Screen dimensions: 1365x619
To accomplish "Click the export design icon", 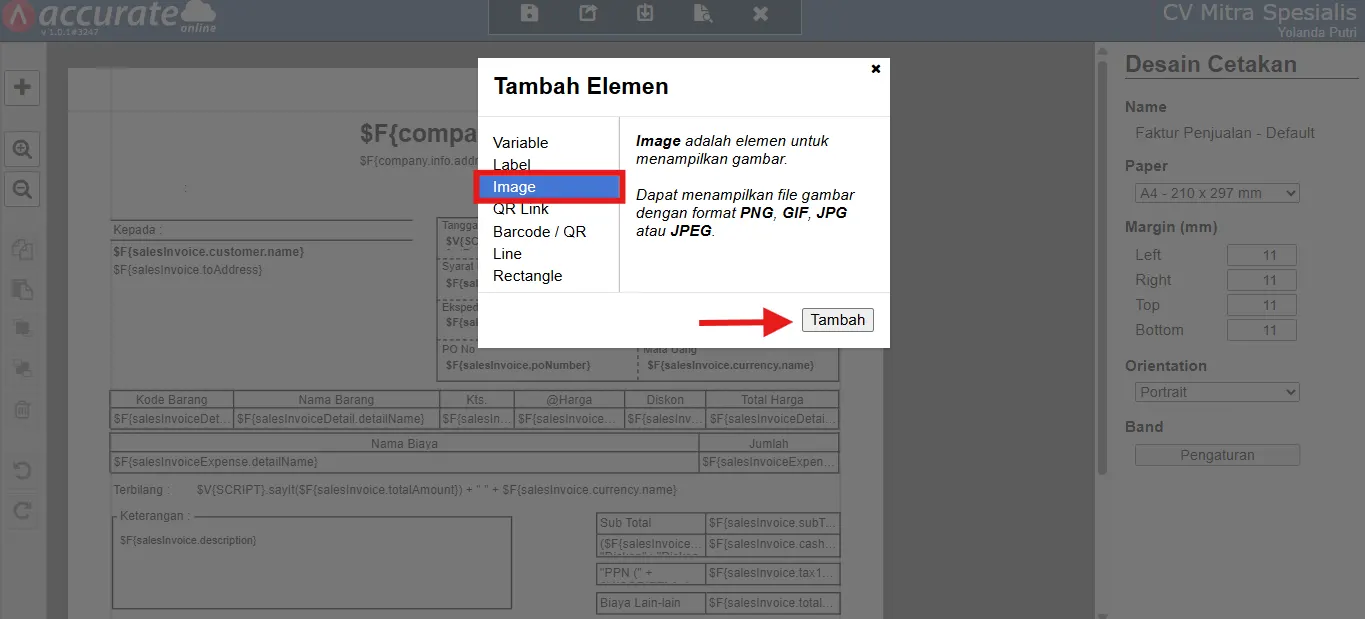I will [588, 13].
